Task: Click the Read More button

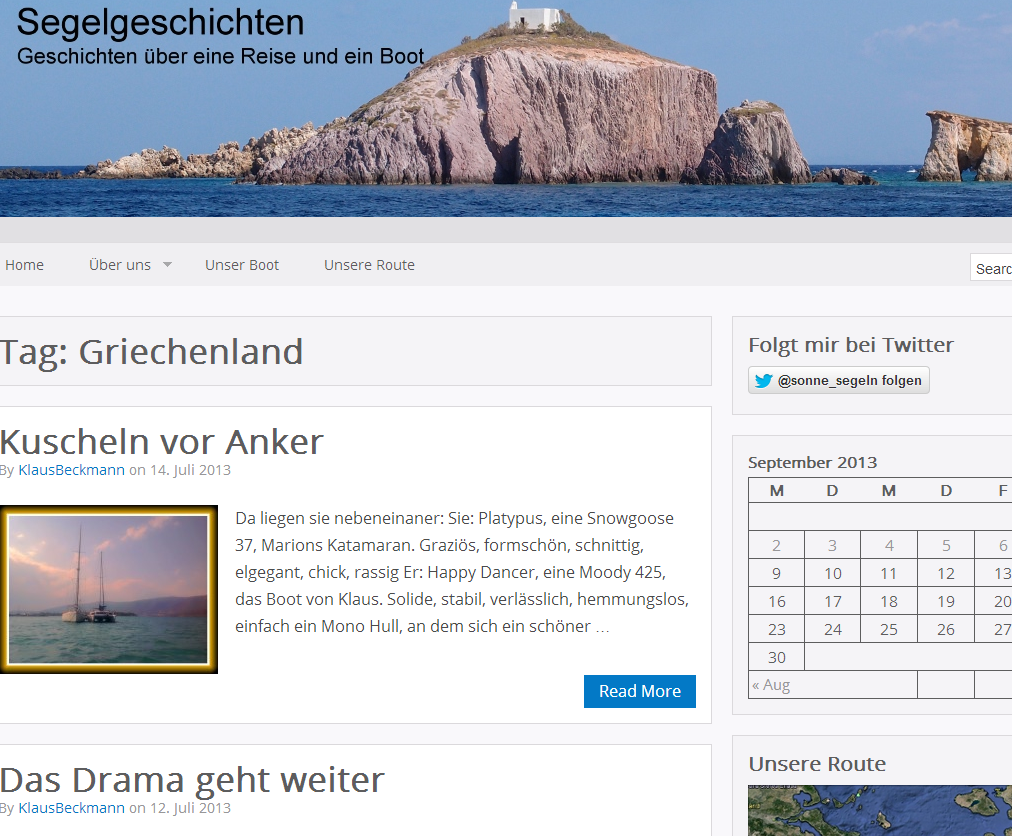Action: point(640,691)
